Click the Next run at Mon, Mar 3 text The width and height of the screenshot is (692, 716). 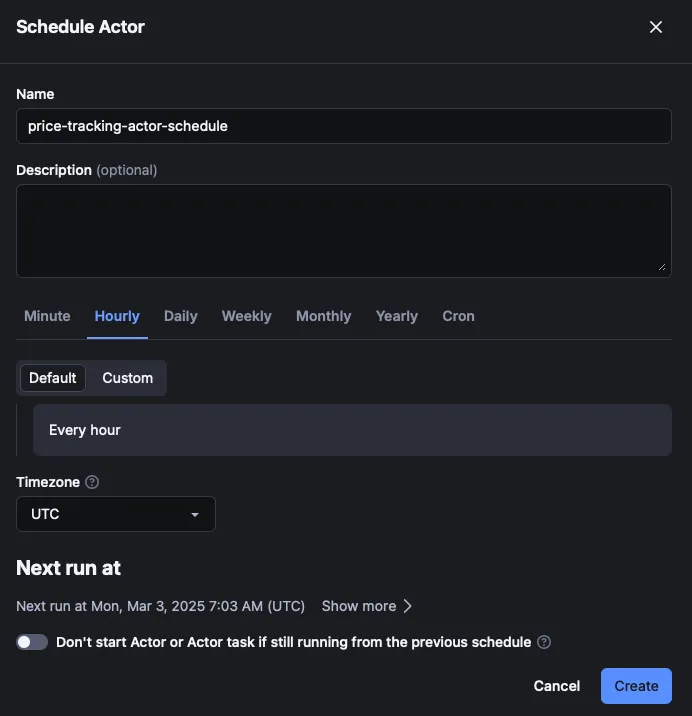160,606
